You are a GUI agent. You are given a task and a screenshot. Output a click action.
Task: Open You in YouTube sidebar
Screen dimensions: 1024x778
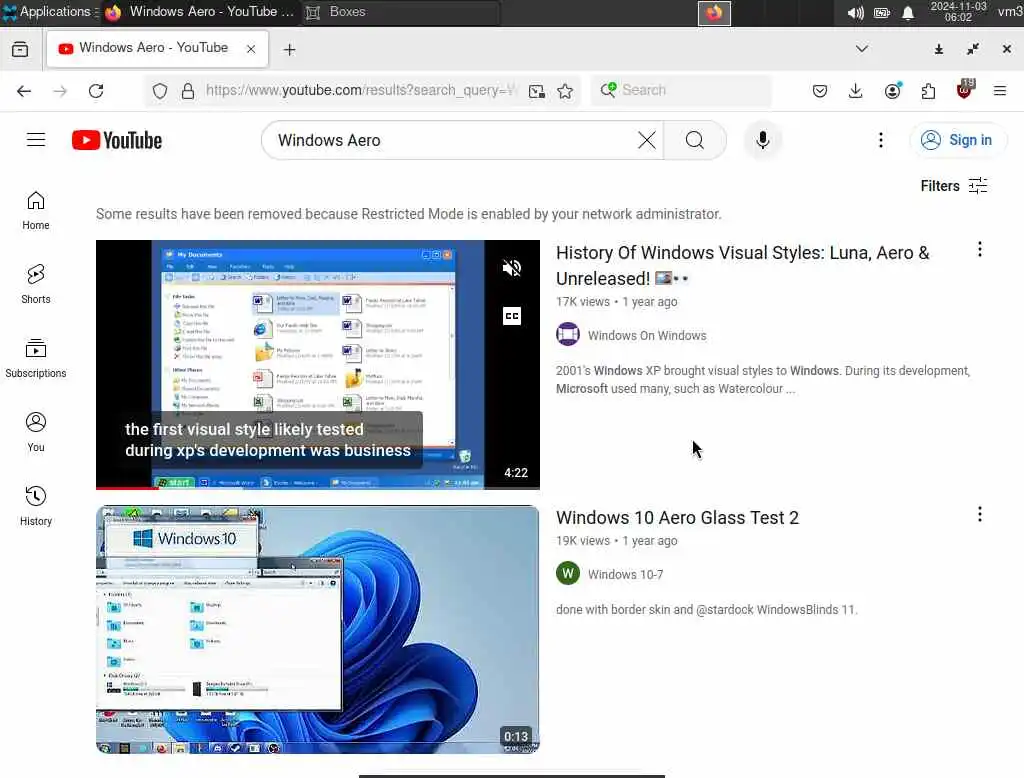click(36, 432)
